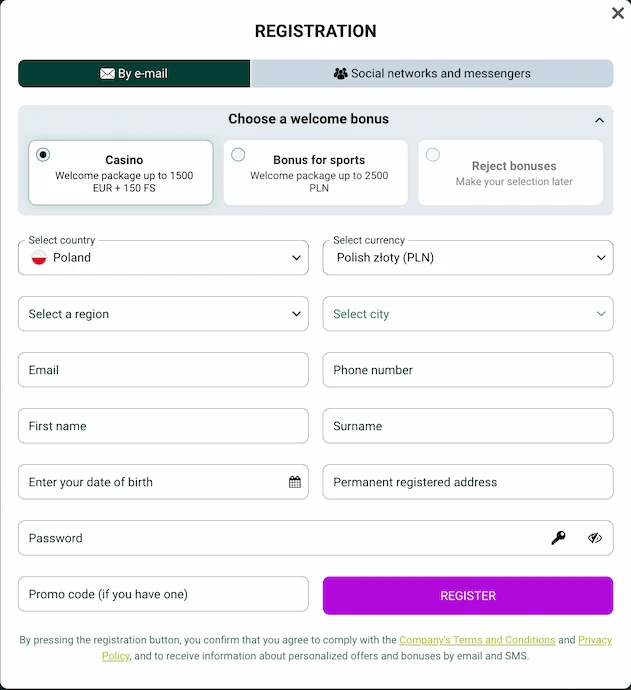Open the Company's Terms and Conditions link
The image size is (631, 690).
tap(477, 640)
